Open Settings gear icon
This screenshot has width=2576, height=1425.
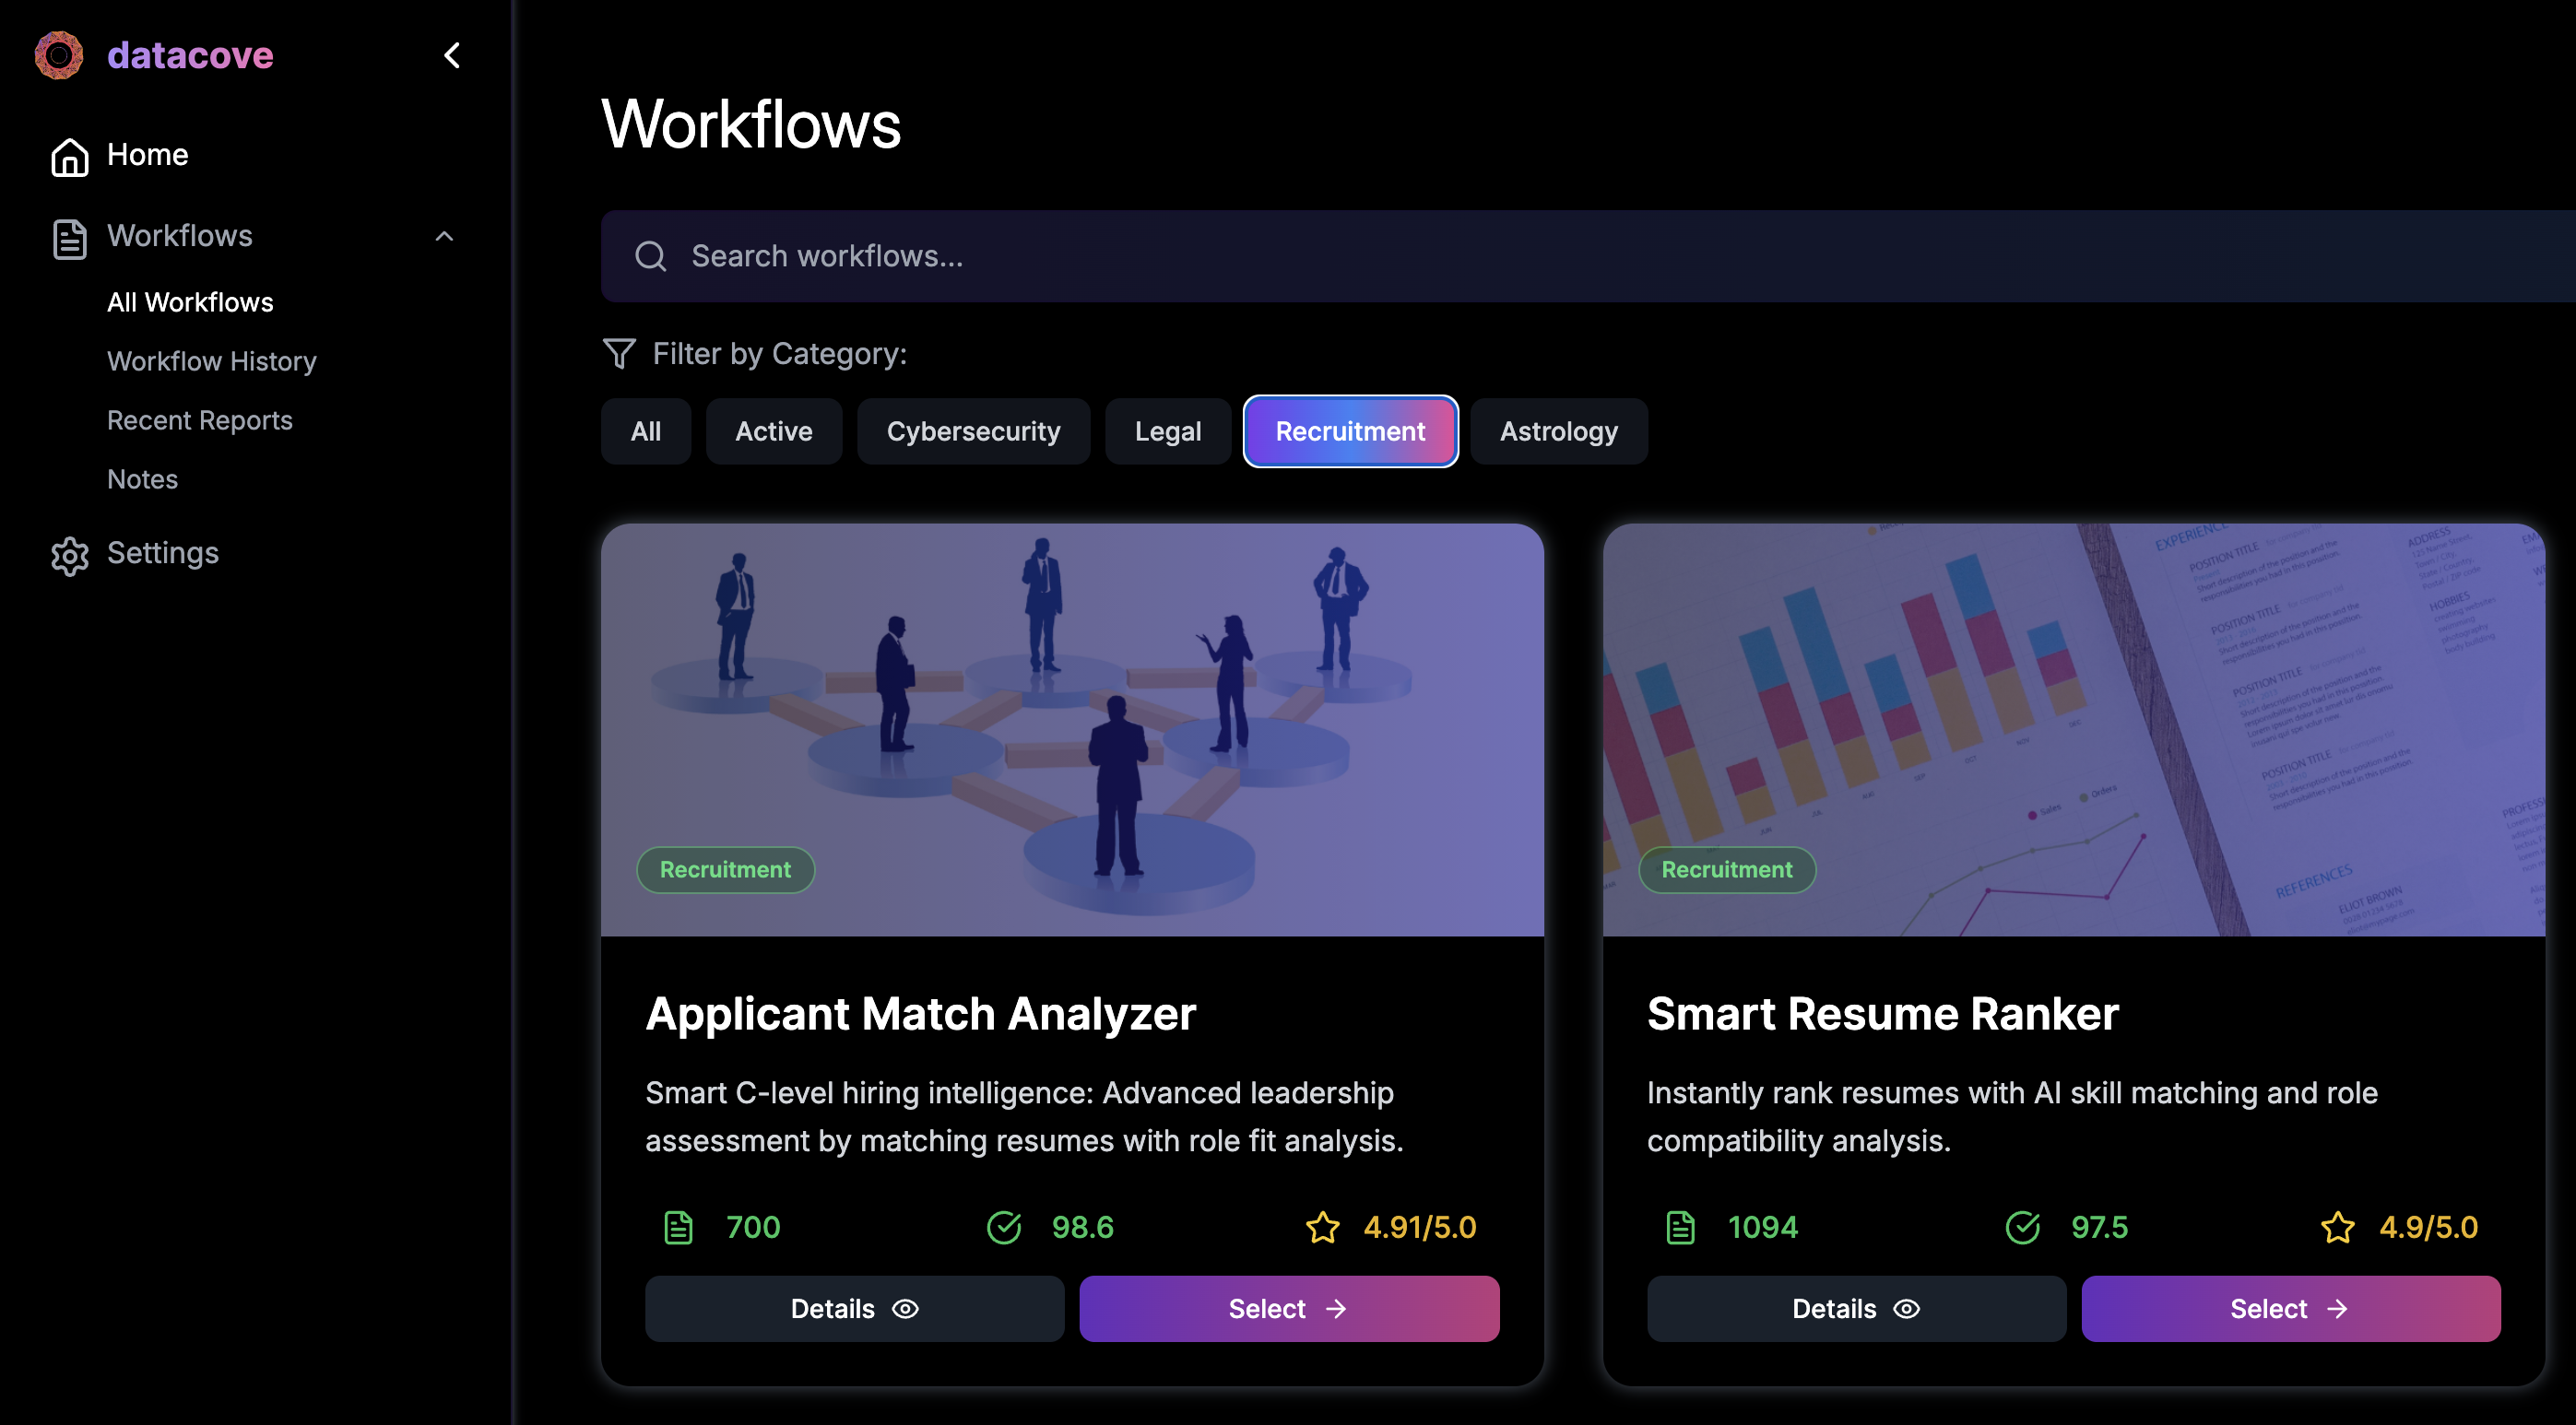pos(69,555)
